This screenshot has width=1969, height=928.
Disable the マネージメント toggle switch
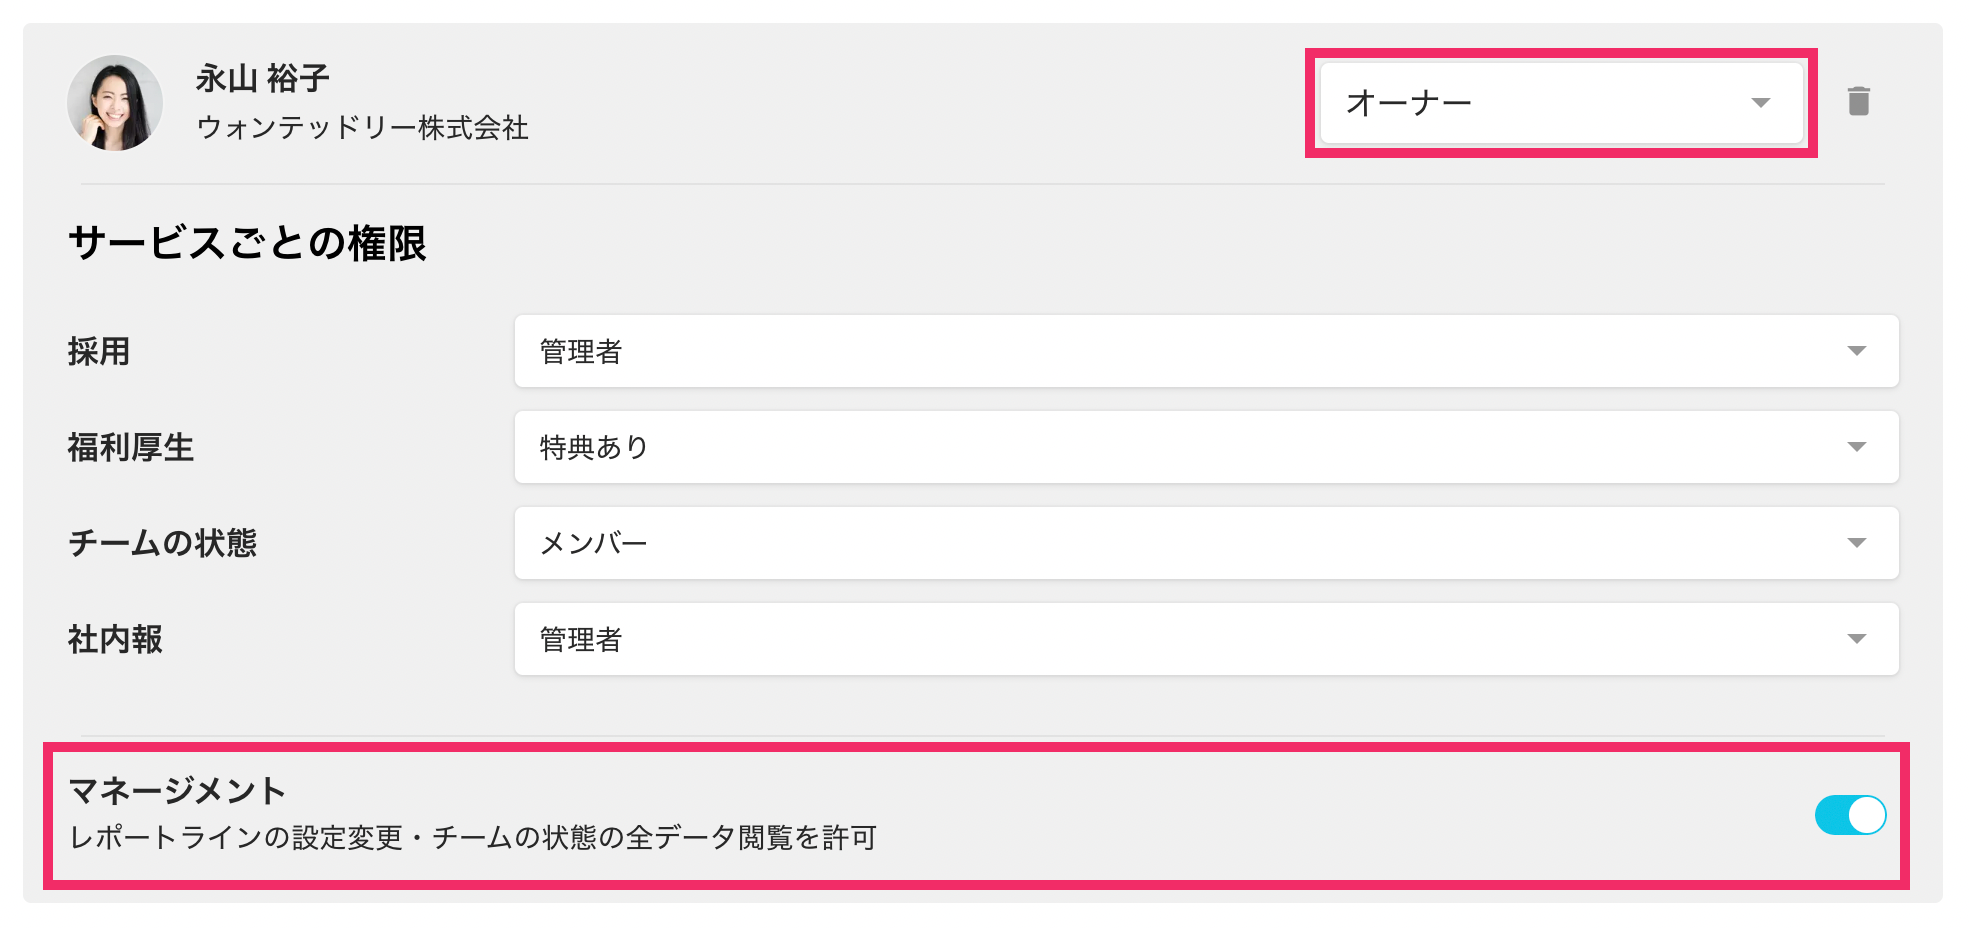(1850, 815)
